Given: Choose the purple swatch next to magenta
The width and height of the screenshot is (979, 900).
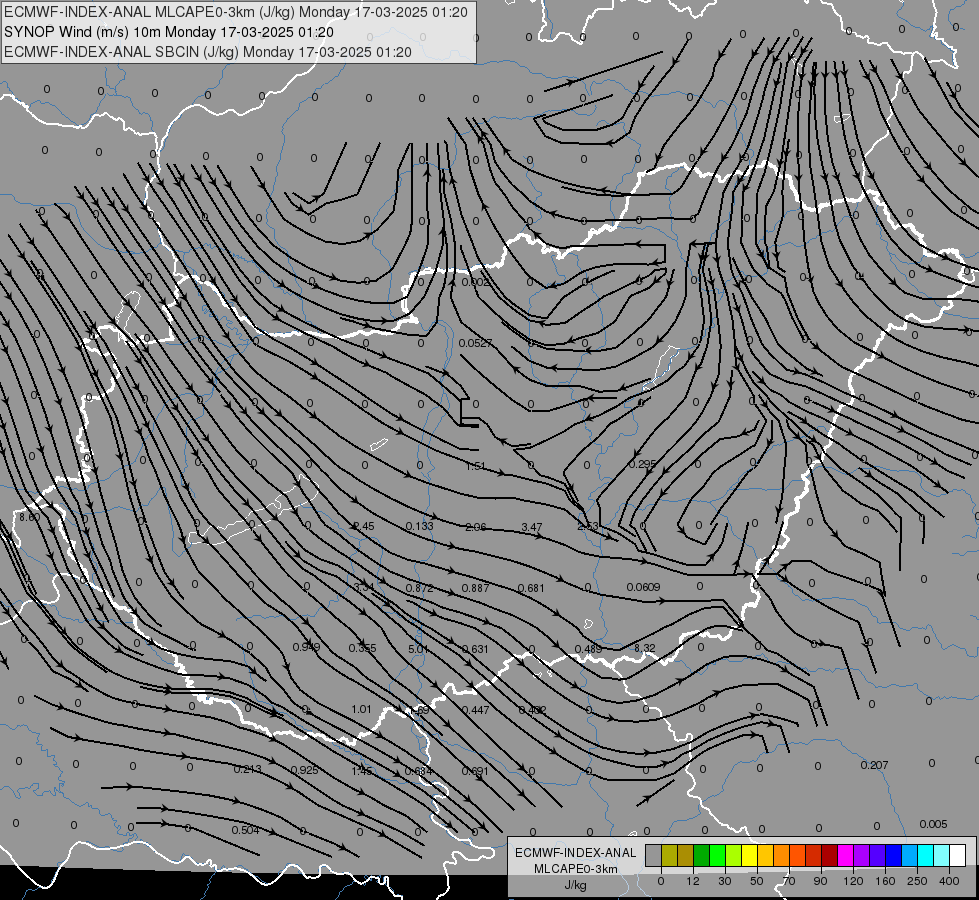Looking at the screenshot, I should point(862,855).
